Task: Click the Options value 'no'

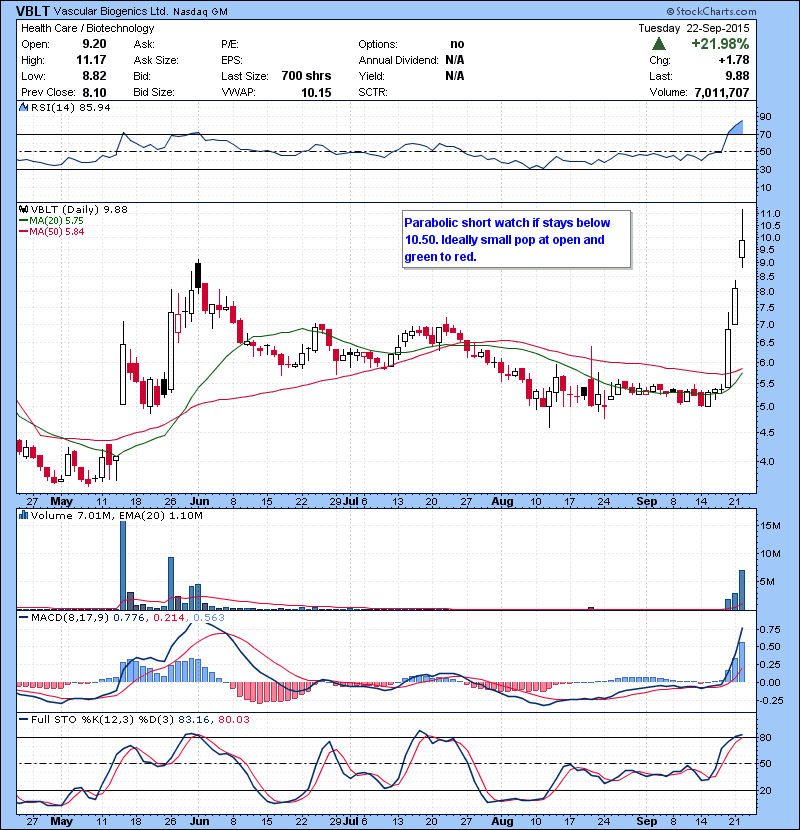Action: tap(457, 44)
